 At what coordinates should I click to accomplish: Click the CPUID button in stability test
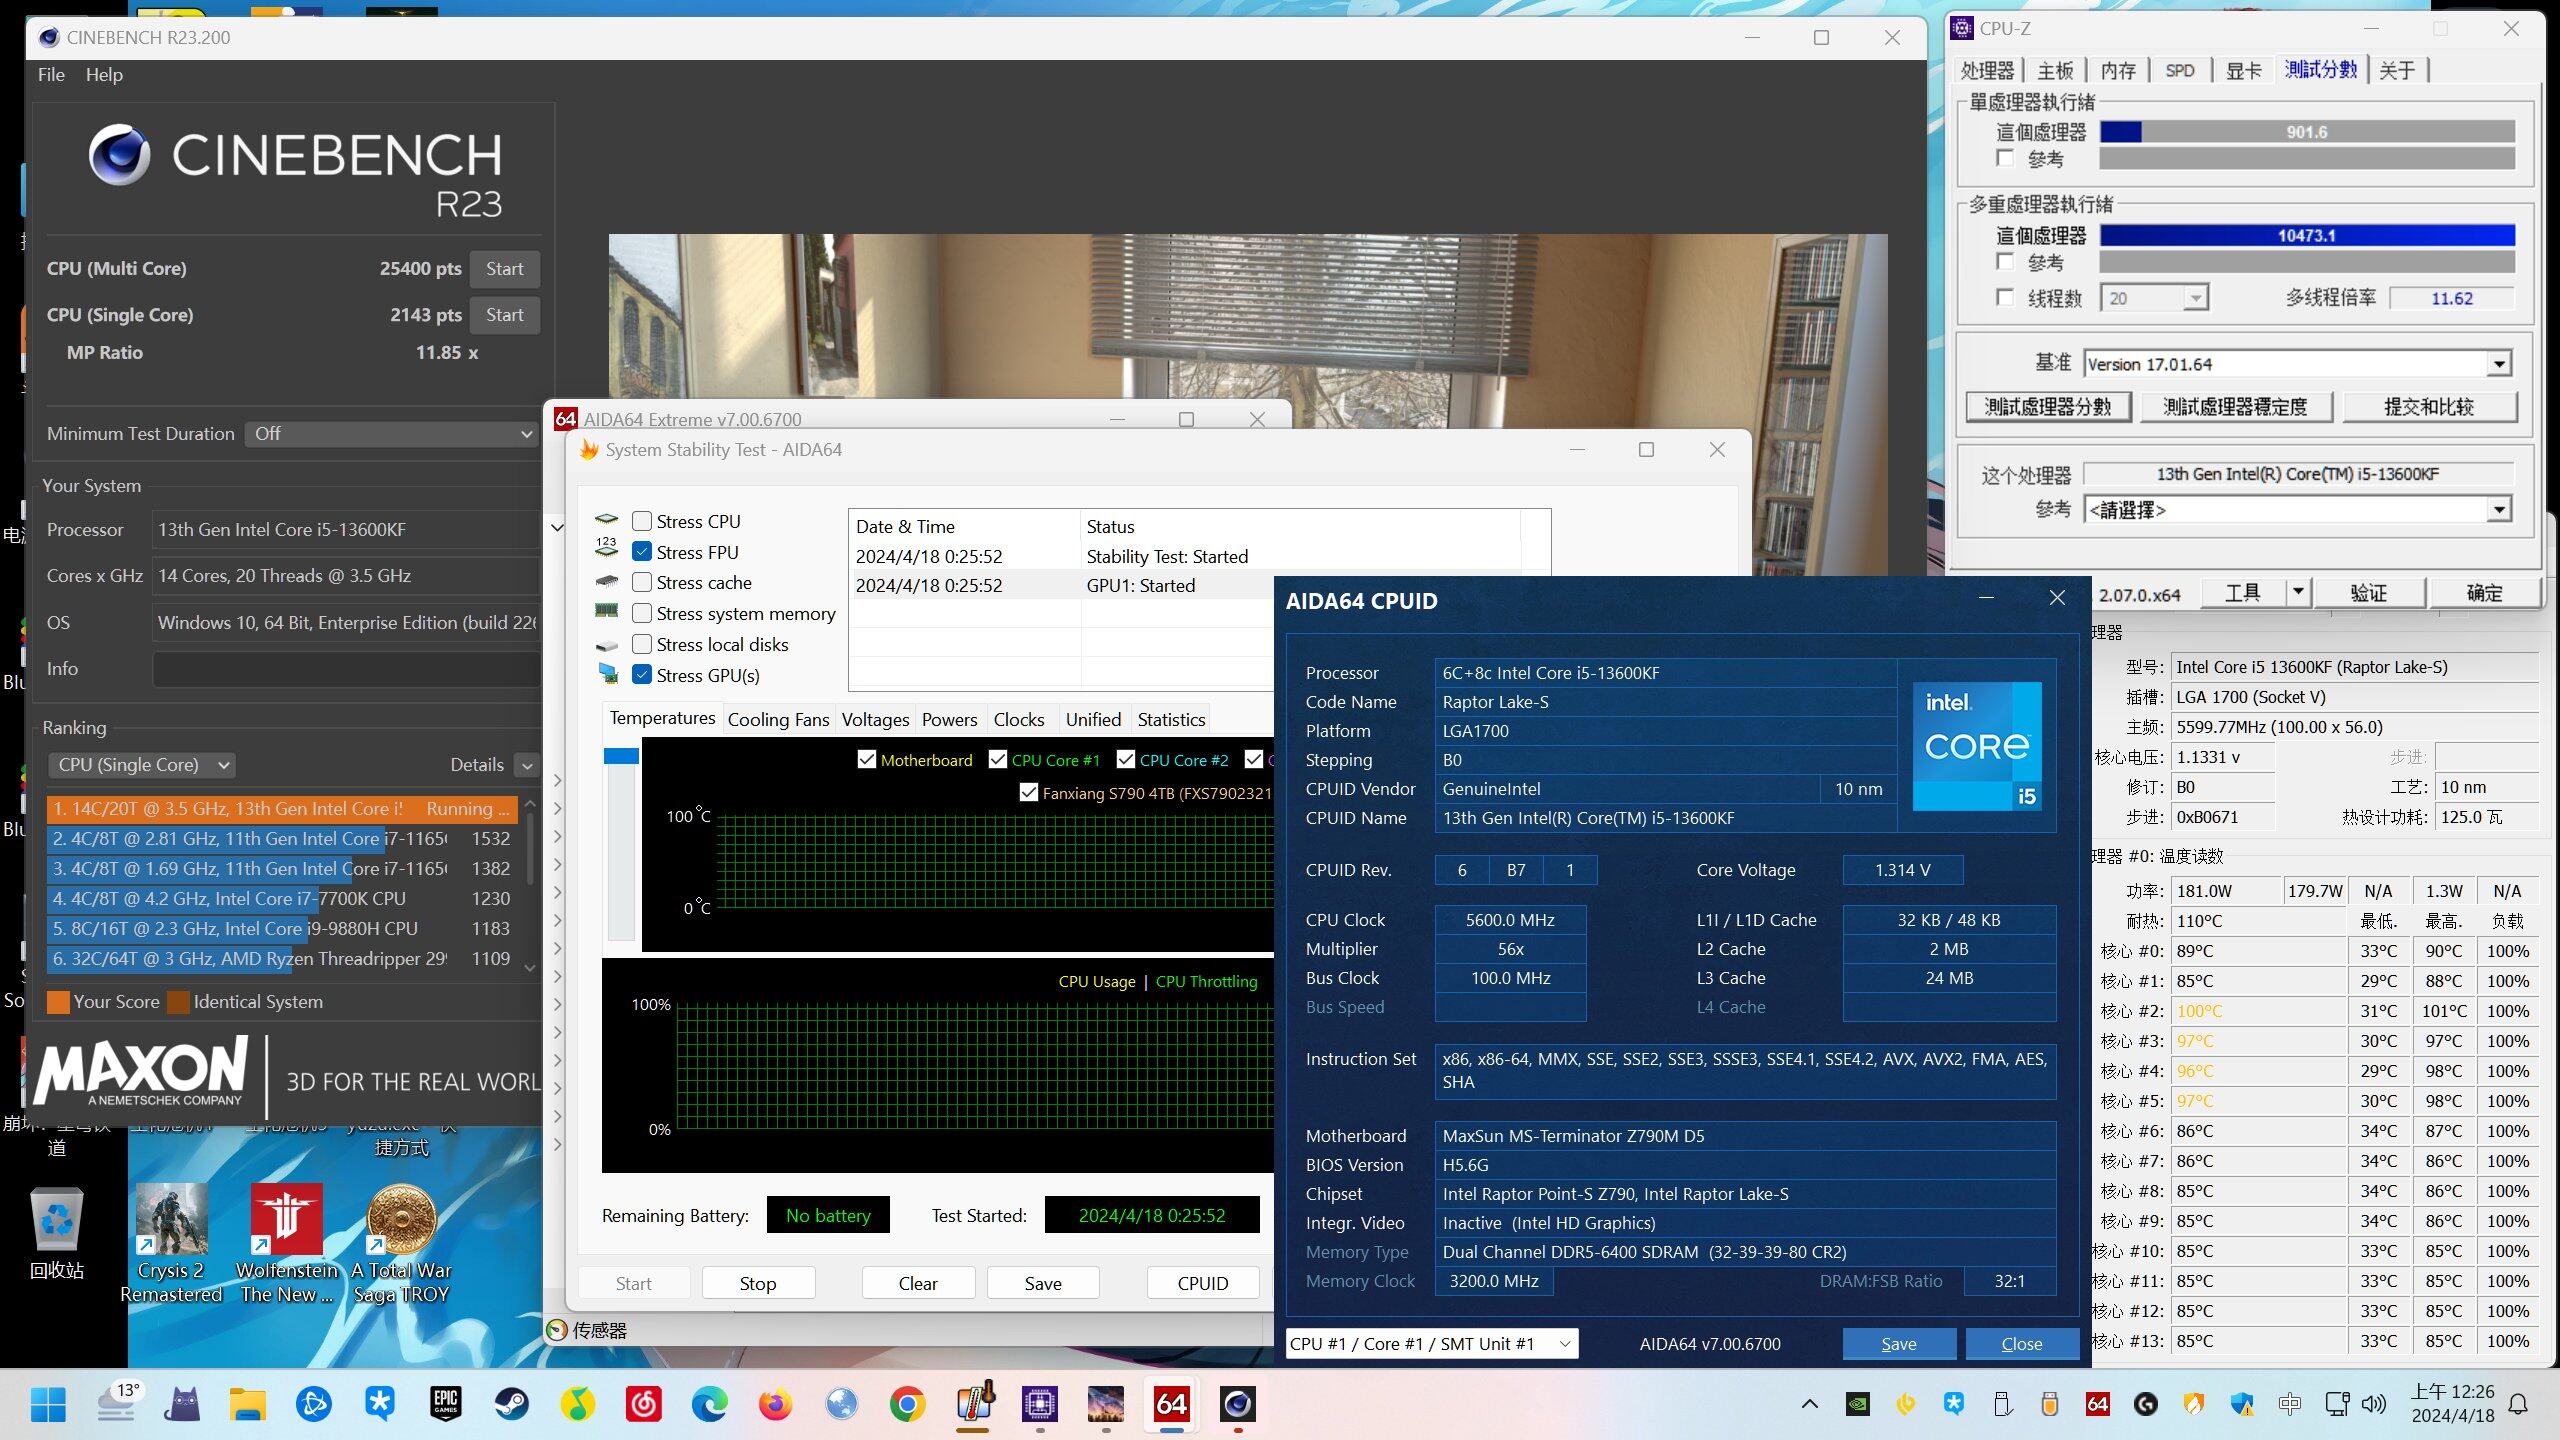1202,1283
